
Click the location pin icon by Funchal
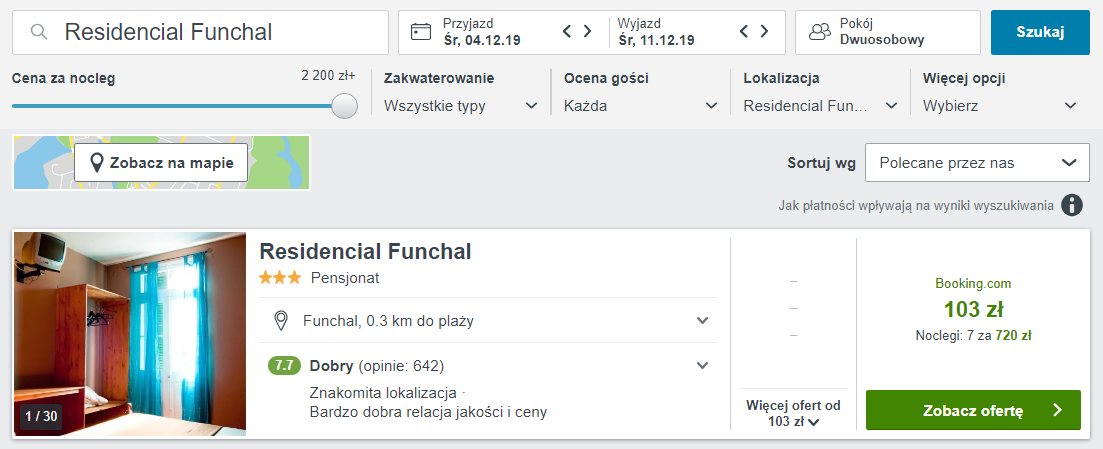[x=281, y=321]
